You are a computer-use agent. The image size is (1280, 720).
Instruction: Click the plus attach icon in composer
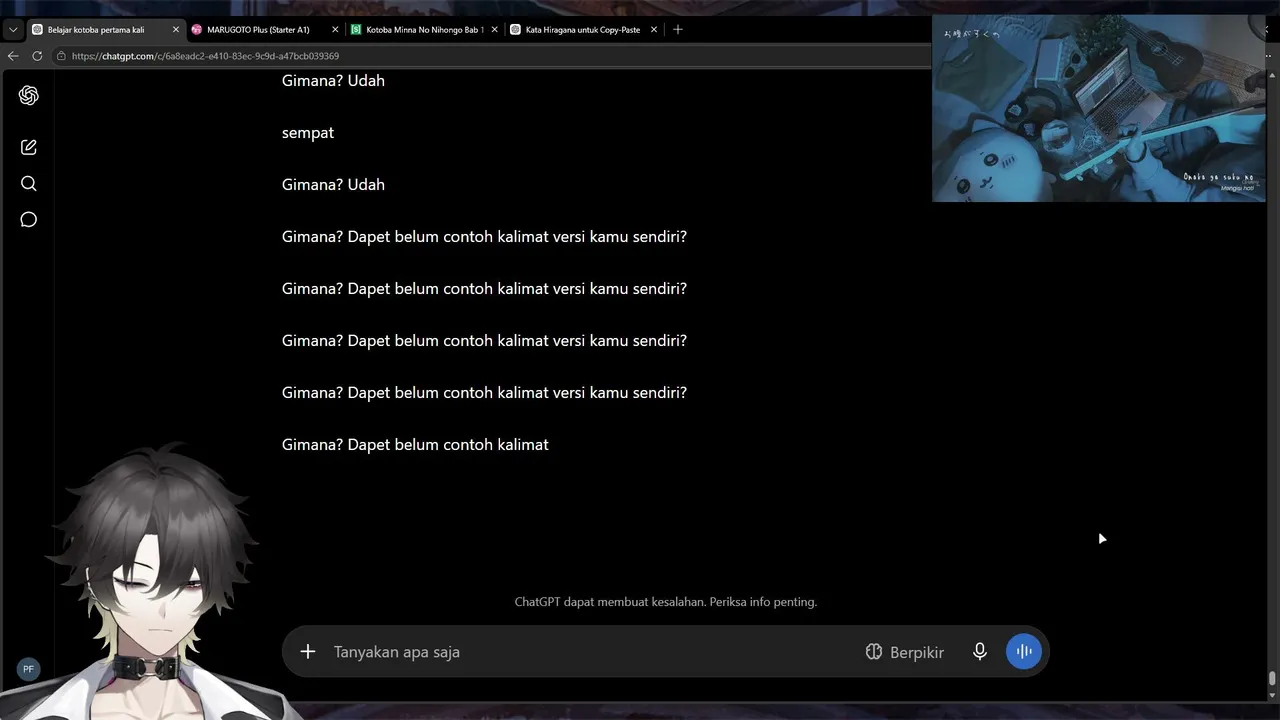[x=308, y=652]
